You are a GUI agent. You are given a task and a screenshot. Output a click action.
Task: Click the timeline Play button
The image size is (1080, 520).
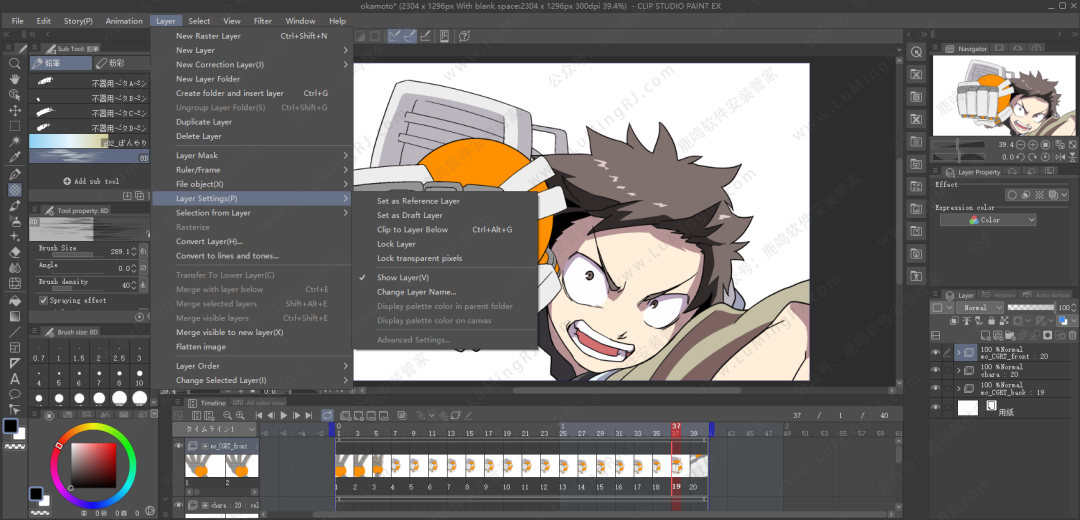tap(284, 415)
